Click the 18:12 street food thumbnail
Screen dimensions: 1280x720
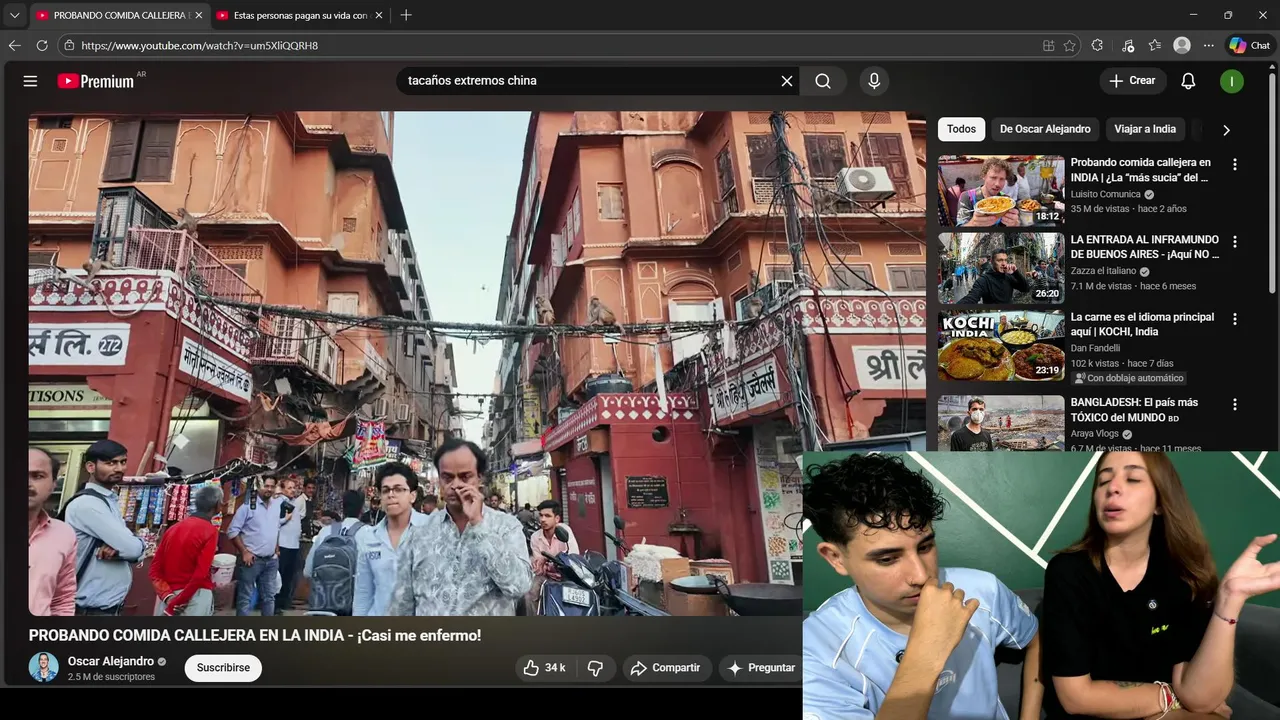point(1001,190)
